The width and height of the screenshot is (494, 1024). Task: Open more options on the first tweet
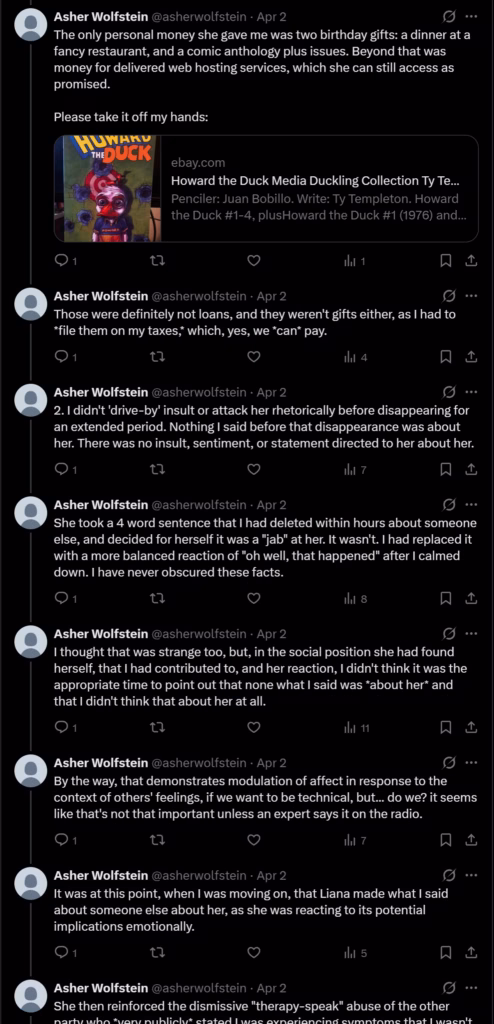[x=470, y=16]
